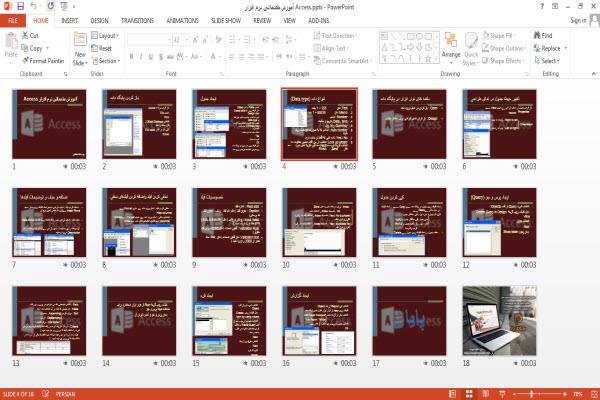This screenshot has height=400, width=600.
Task: Start presentation from beginning icon in Quick Access
Action: pos(64,6)
